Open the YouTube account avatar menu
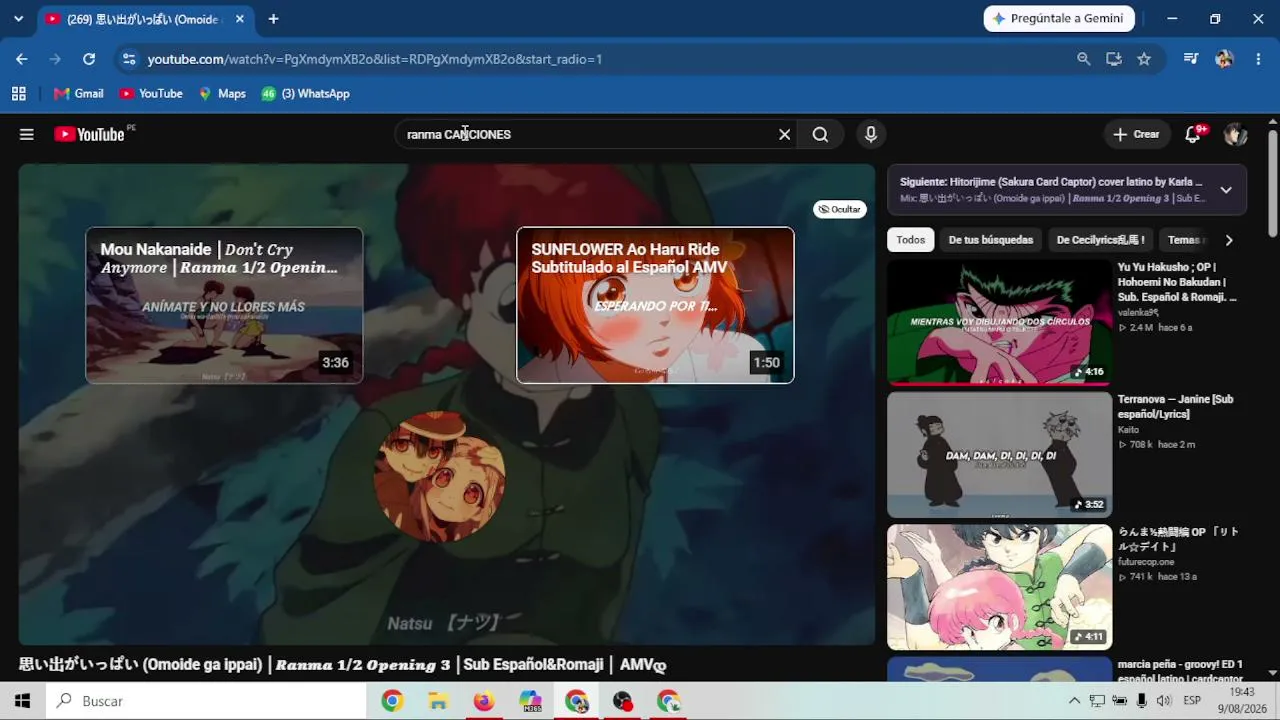1280x720 pixels. (1235, 134)
